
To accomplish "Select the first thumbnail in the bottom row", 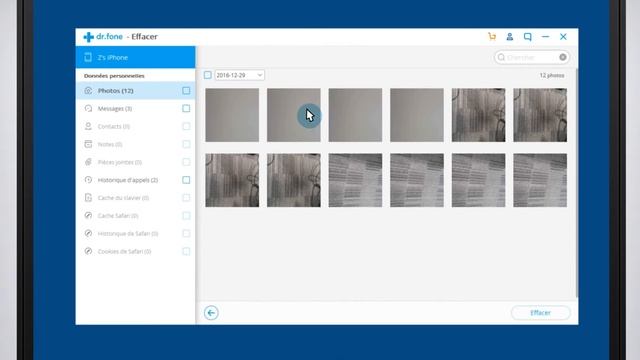I will [232, 180].
